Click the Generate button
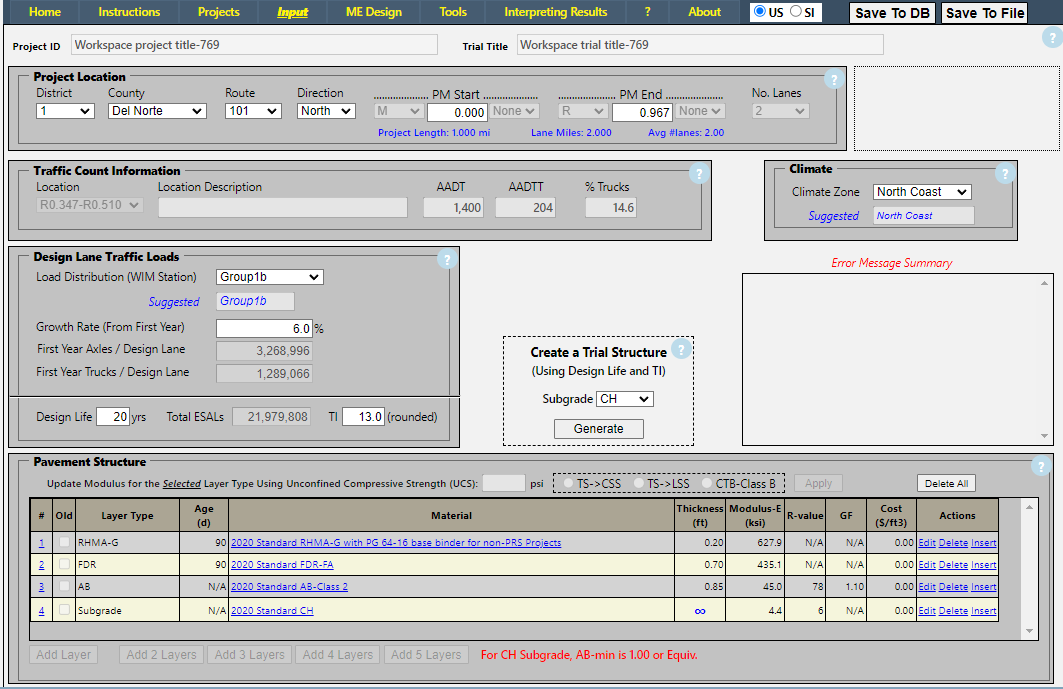Screen dimensions: 1063x689 [x=598, y=429]
